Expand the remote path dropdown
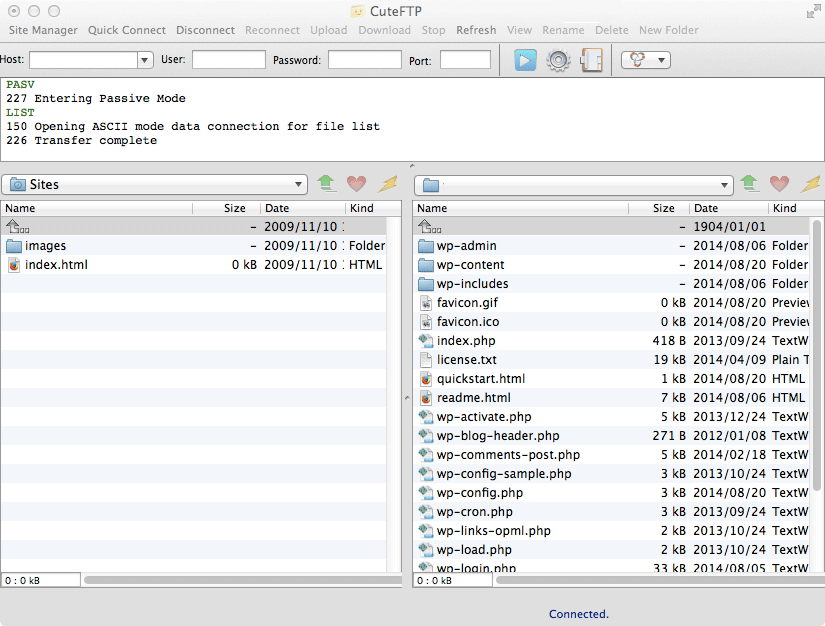The height and width of the screenshot is (626, 825). coord(724,185)
